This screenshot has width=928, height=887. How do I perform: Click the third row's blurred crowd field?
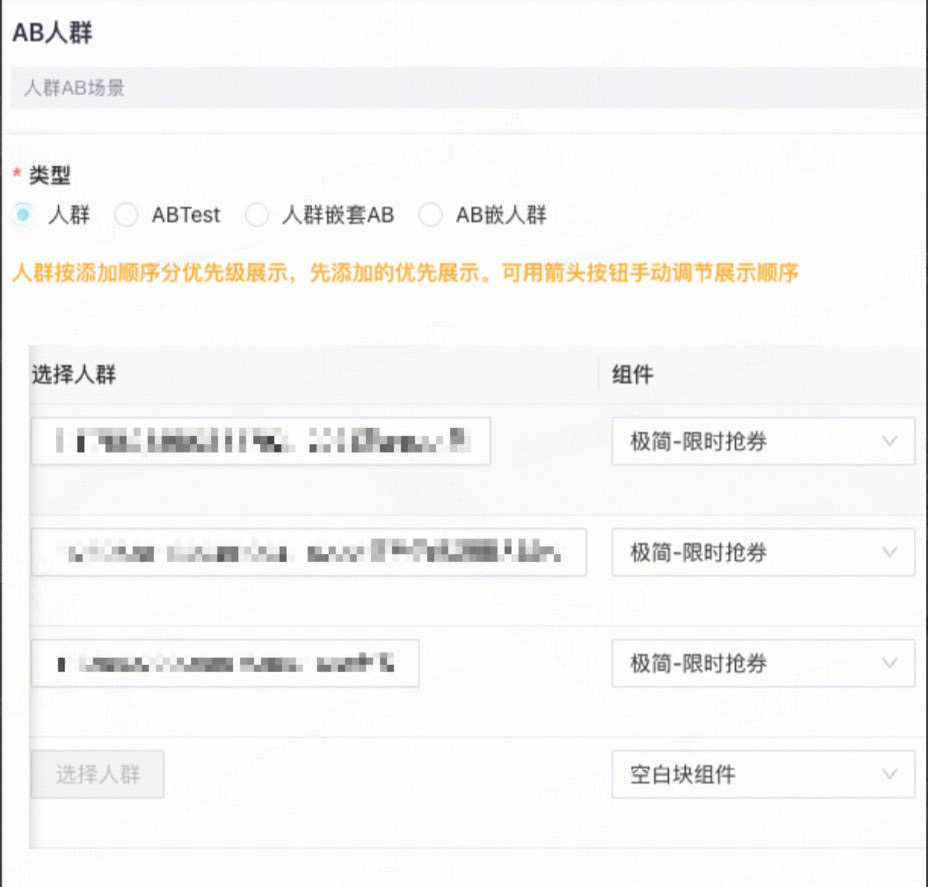tap(225, 663)
